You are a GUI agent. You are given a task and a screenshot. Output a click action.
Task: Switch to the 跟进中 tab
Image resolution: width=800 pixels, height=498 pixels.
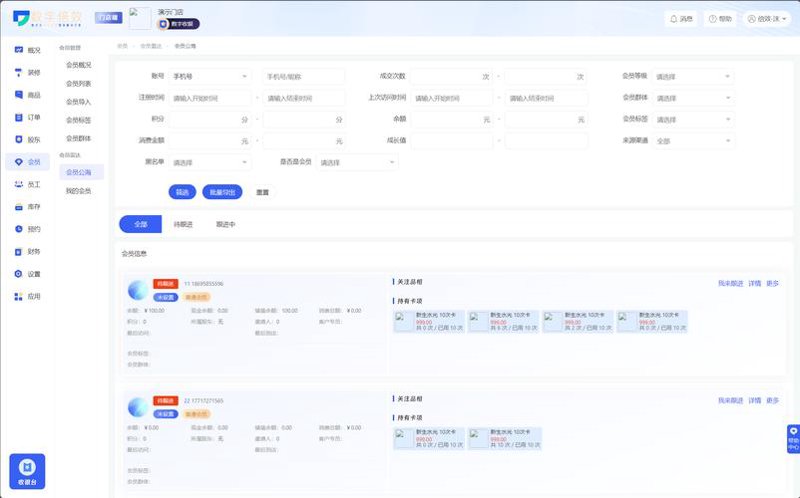[226, 225]
